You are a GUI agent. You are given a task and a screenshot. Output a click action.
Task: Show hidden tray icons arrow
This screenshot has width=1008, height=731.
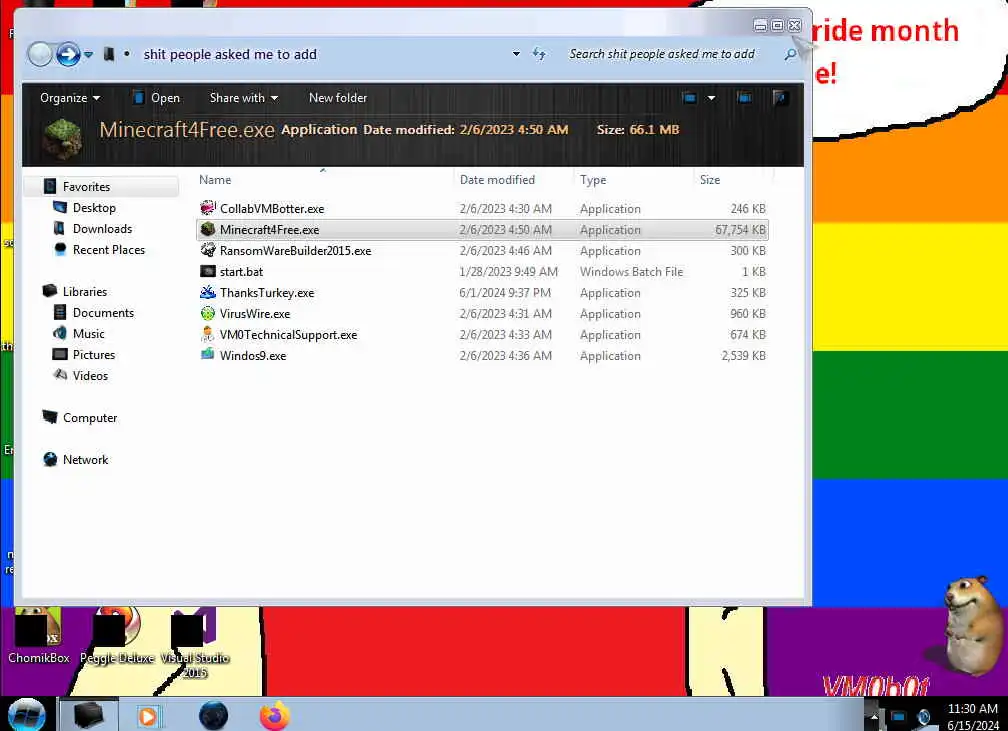(873, 716)
